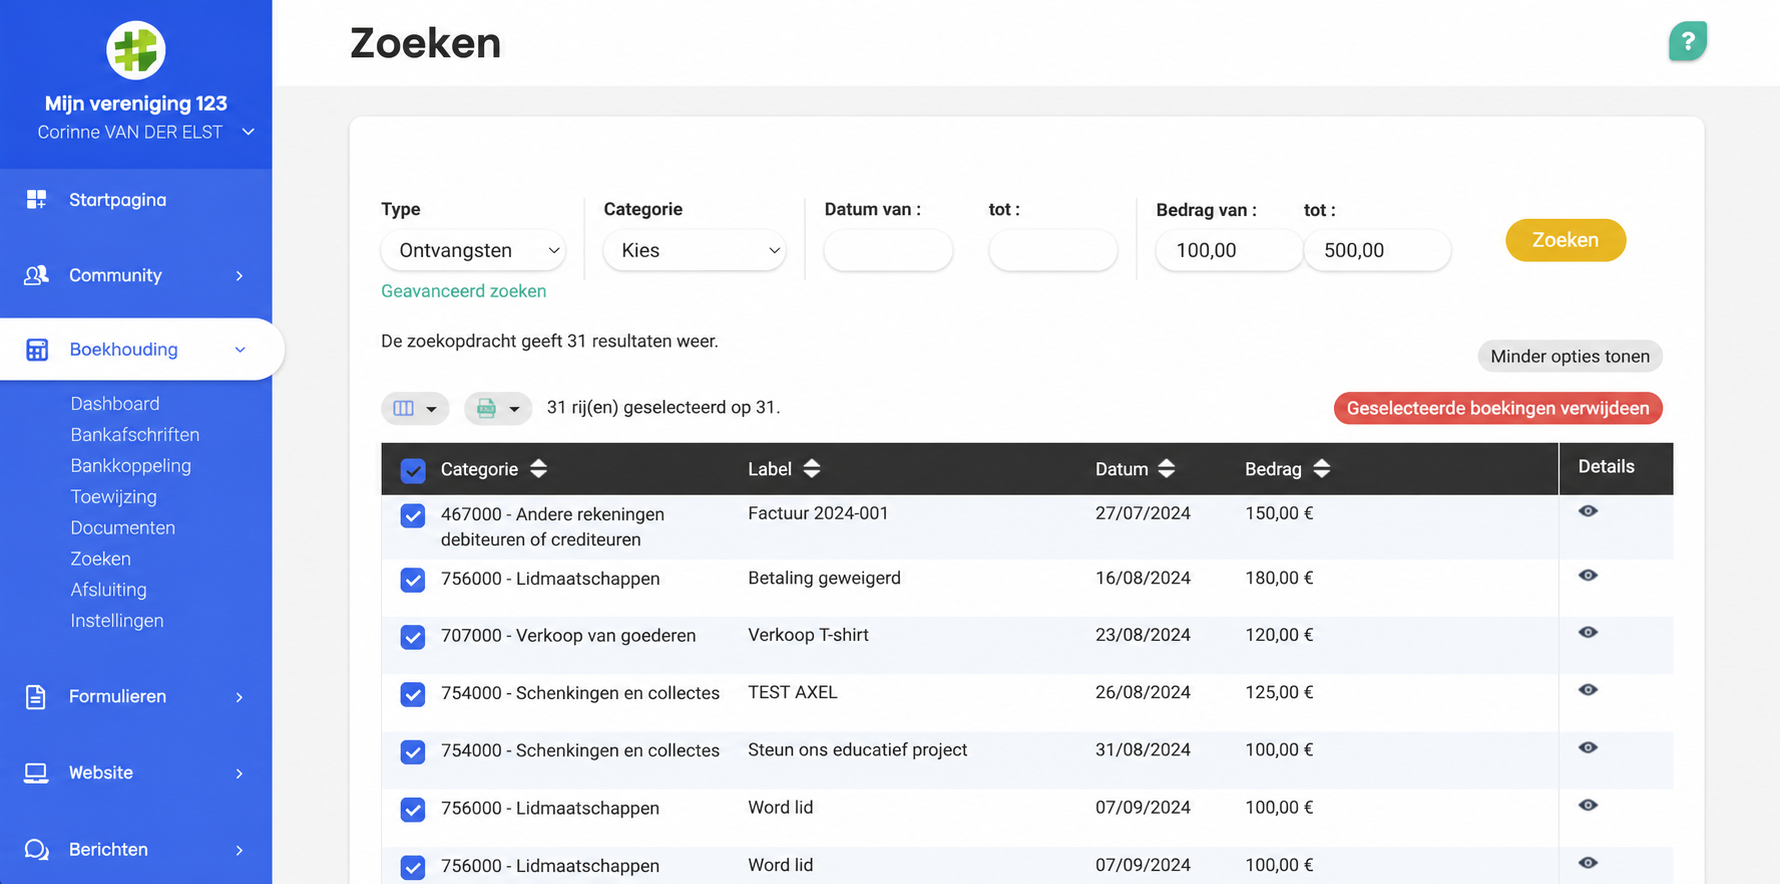View details of Steun ons educatief project
This screenshot has width=1780, height=884.
[1588, 748]
